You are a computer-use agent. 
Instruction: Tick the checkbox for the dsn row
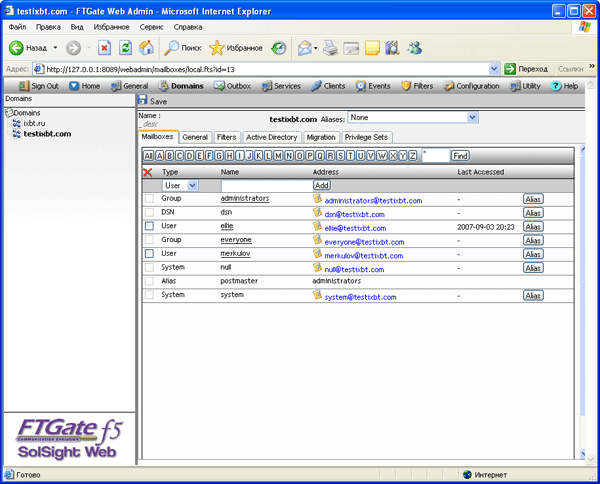[149, 212]
